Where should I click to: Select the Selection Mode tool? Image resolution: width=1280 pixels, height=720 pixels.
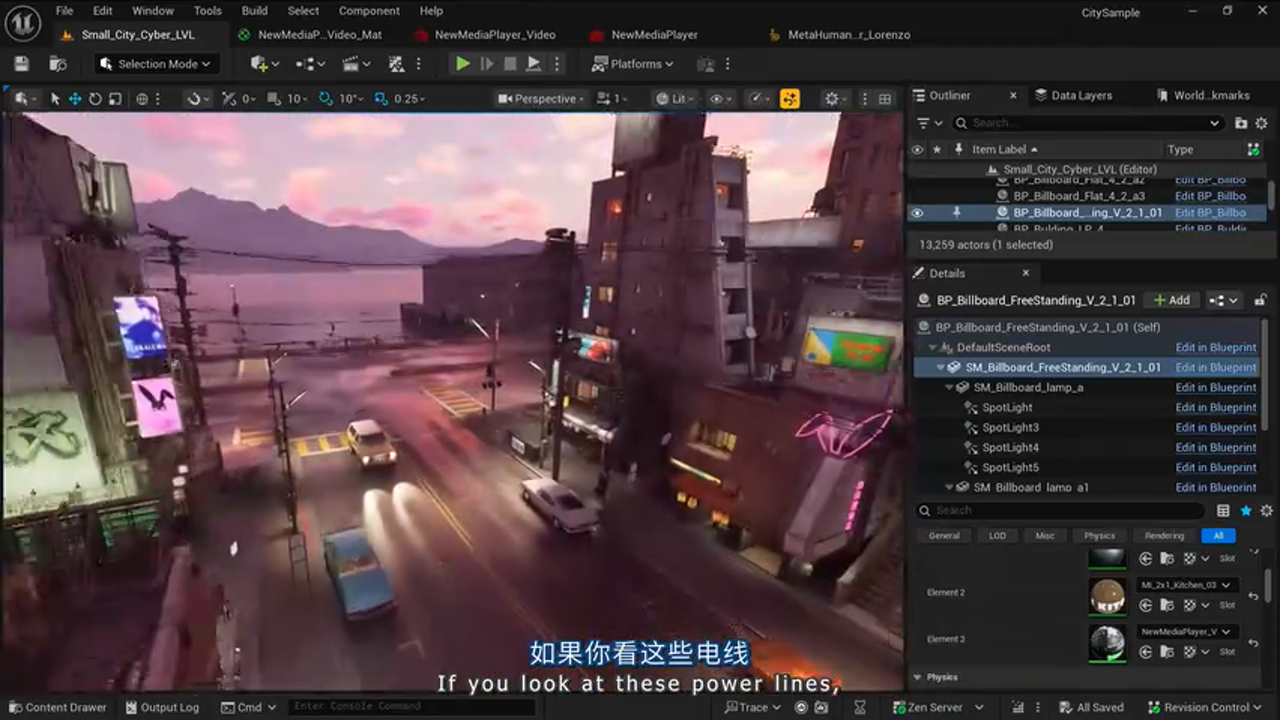(x=155, y=63)
